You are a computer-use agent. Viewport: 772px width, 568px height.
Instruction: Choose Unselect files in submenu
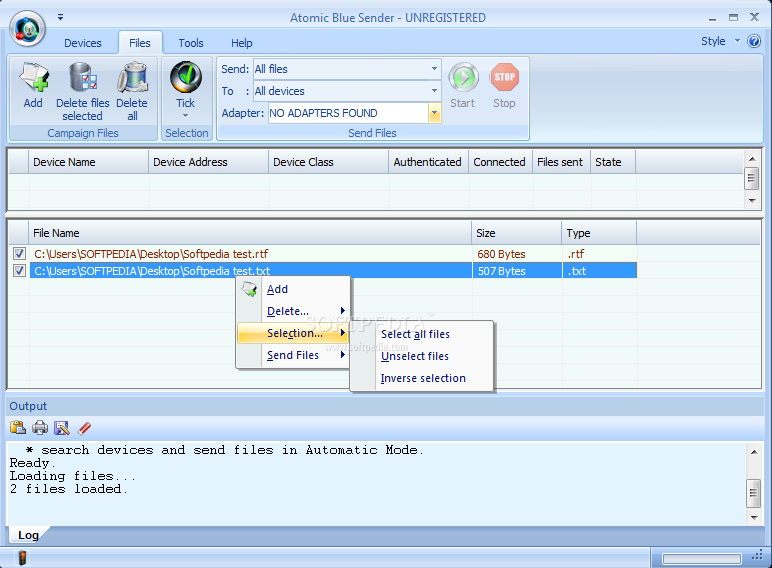pyautogui.click(x=422, y=356)
